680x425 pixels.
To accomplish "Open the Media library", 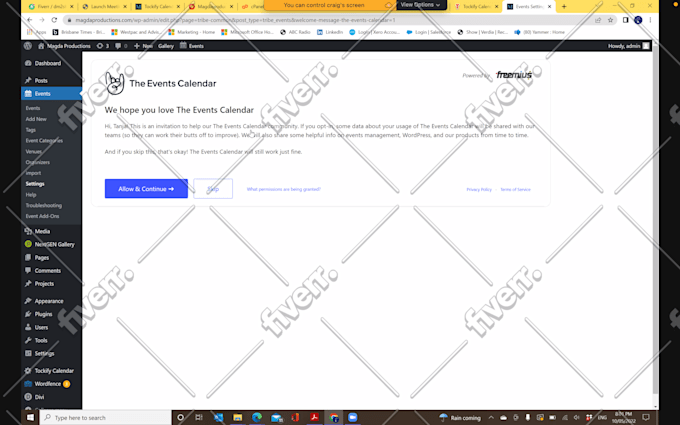I will click(x=42, y=231).
